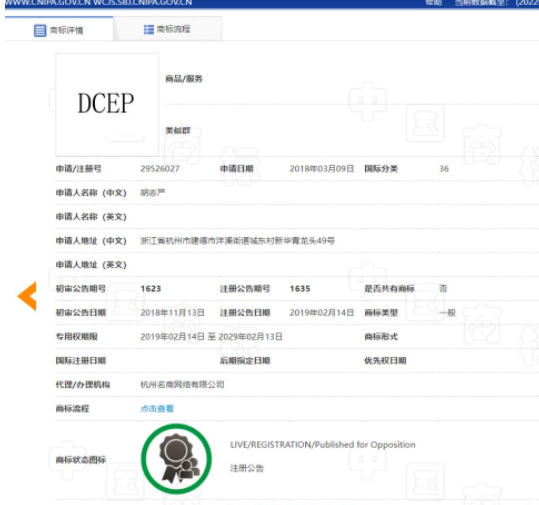Screen dimensions: 539x505
Task: Select the application number 29526027
Action: click(x=160, y=168)
